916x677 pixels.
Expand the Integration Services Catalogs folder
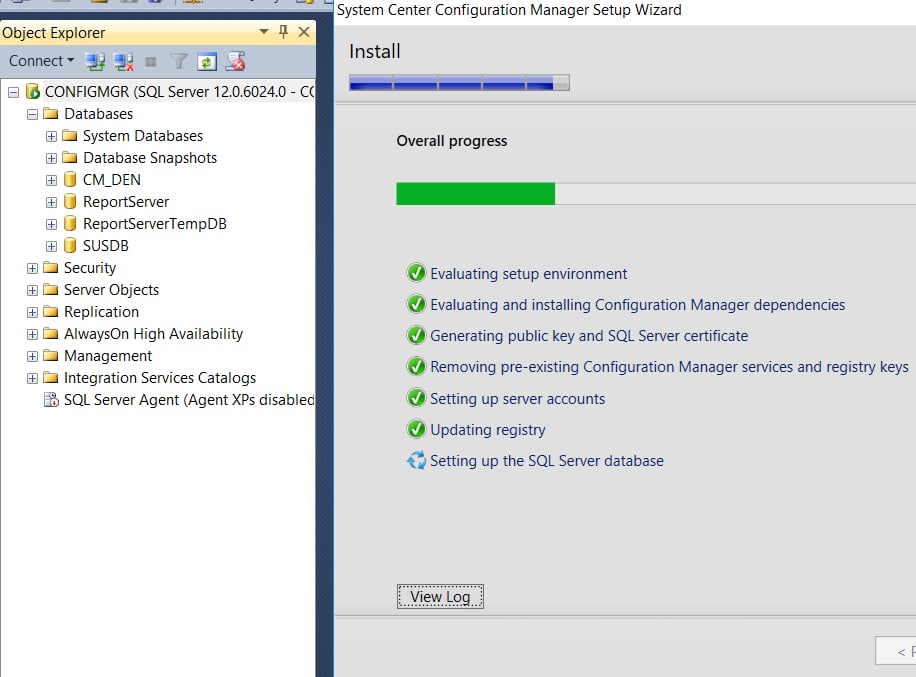(x=32, y=379)
